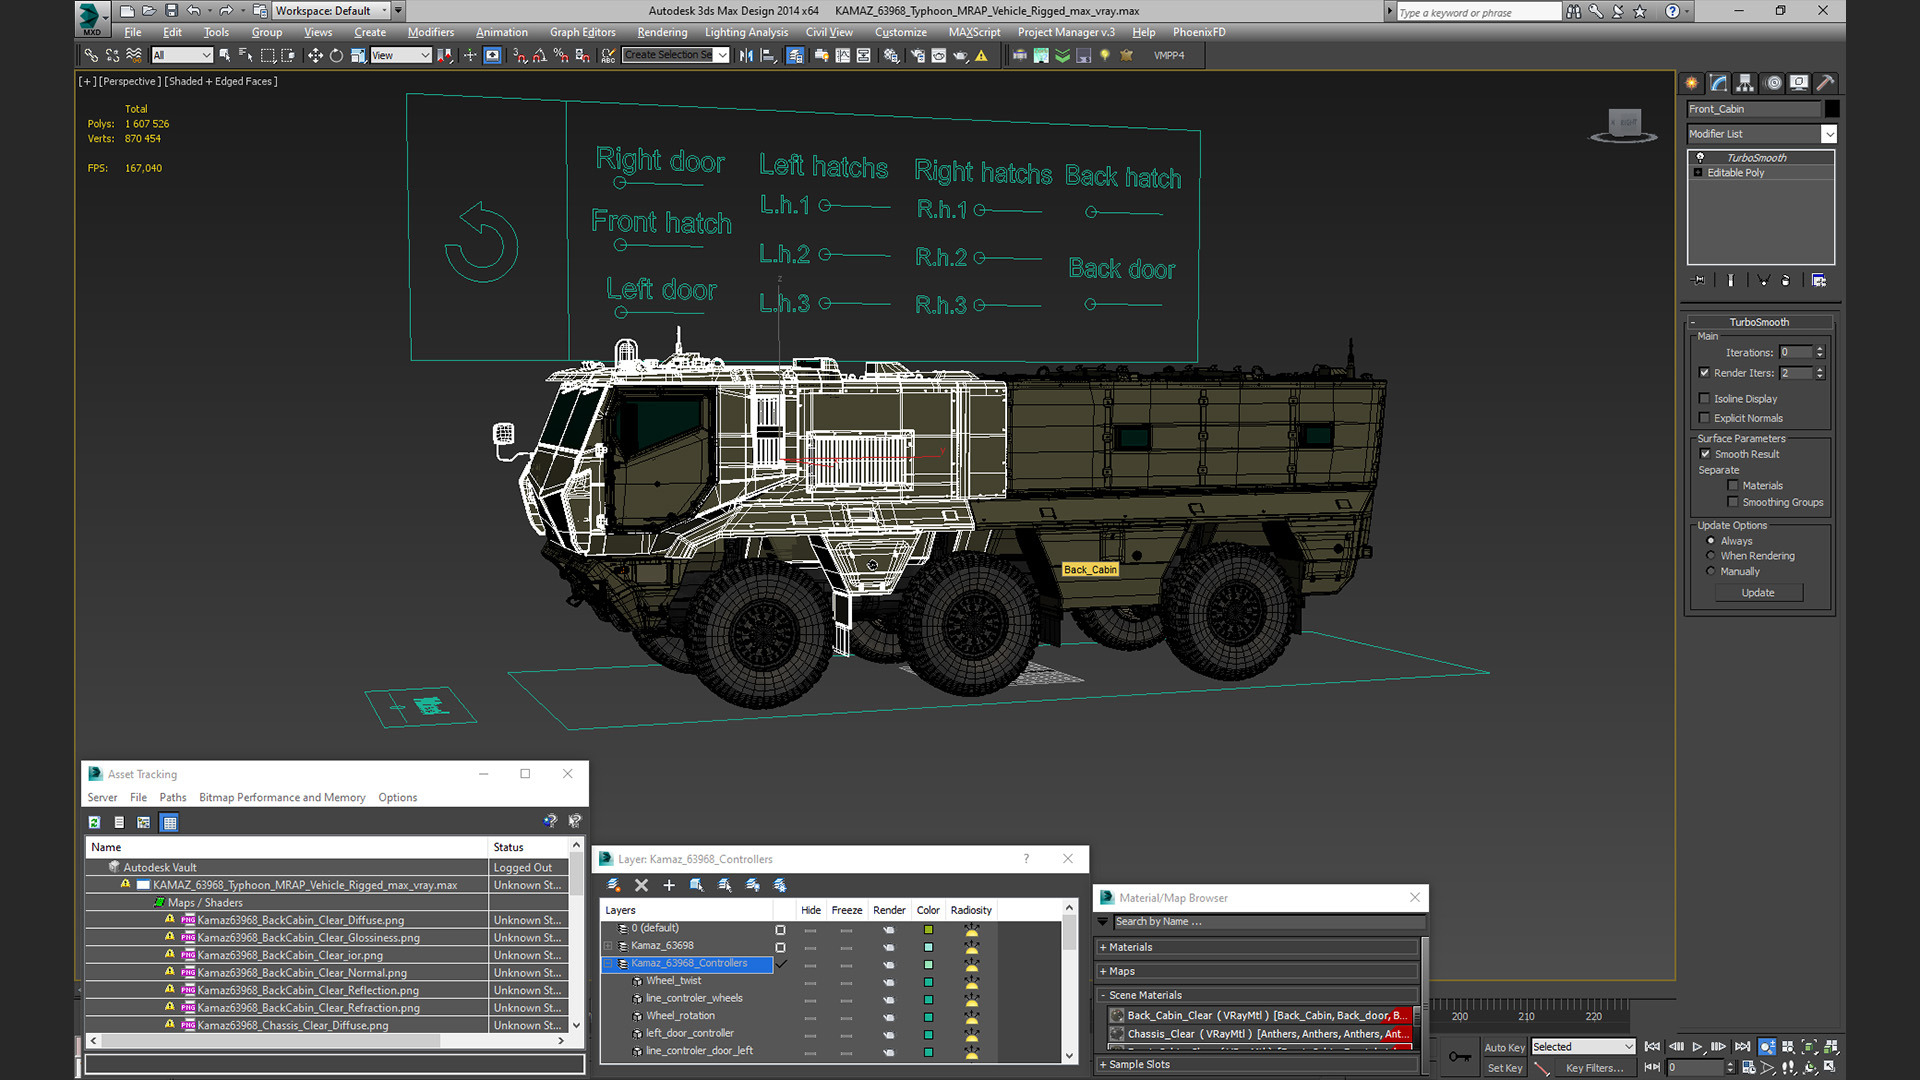This screenshot has width=1920, height=1080.
Task: Expand the Sample Slots group
Action: click(1103, 1065)
